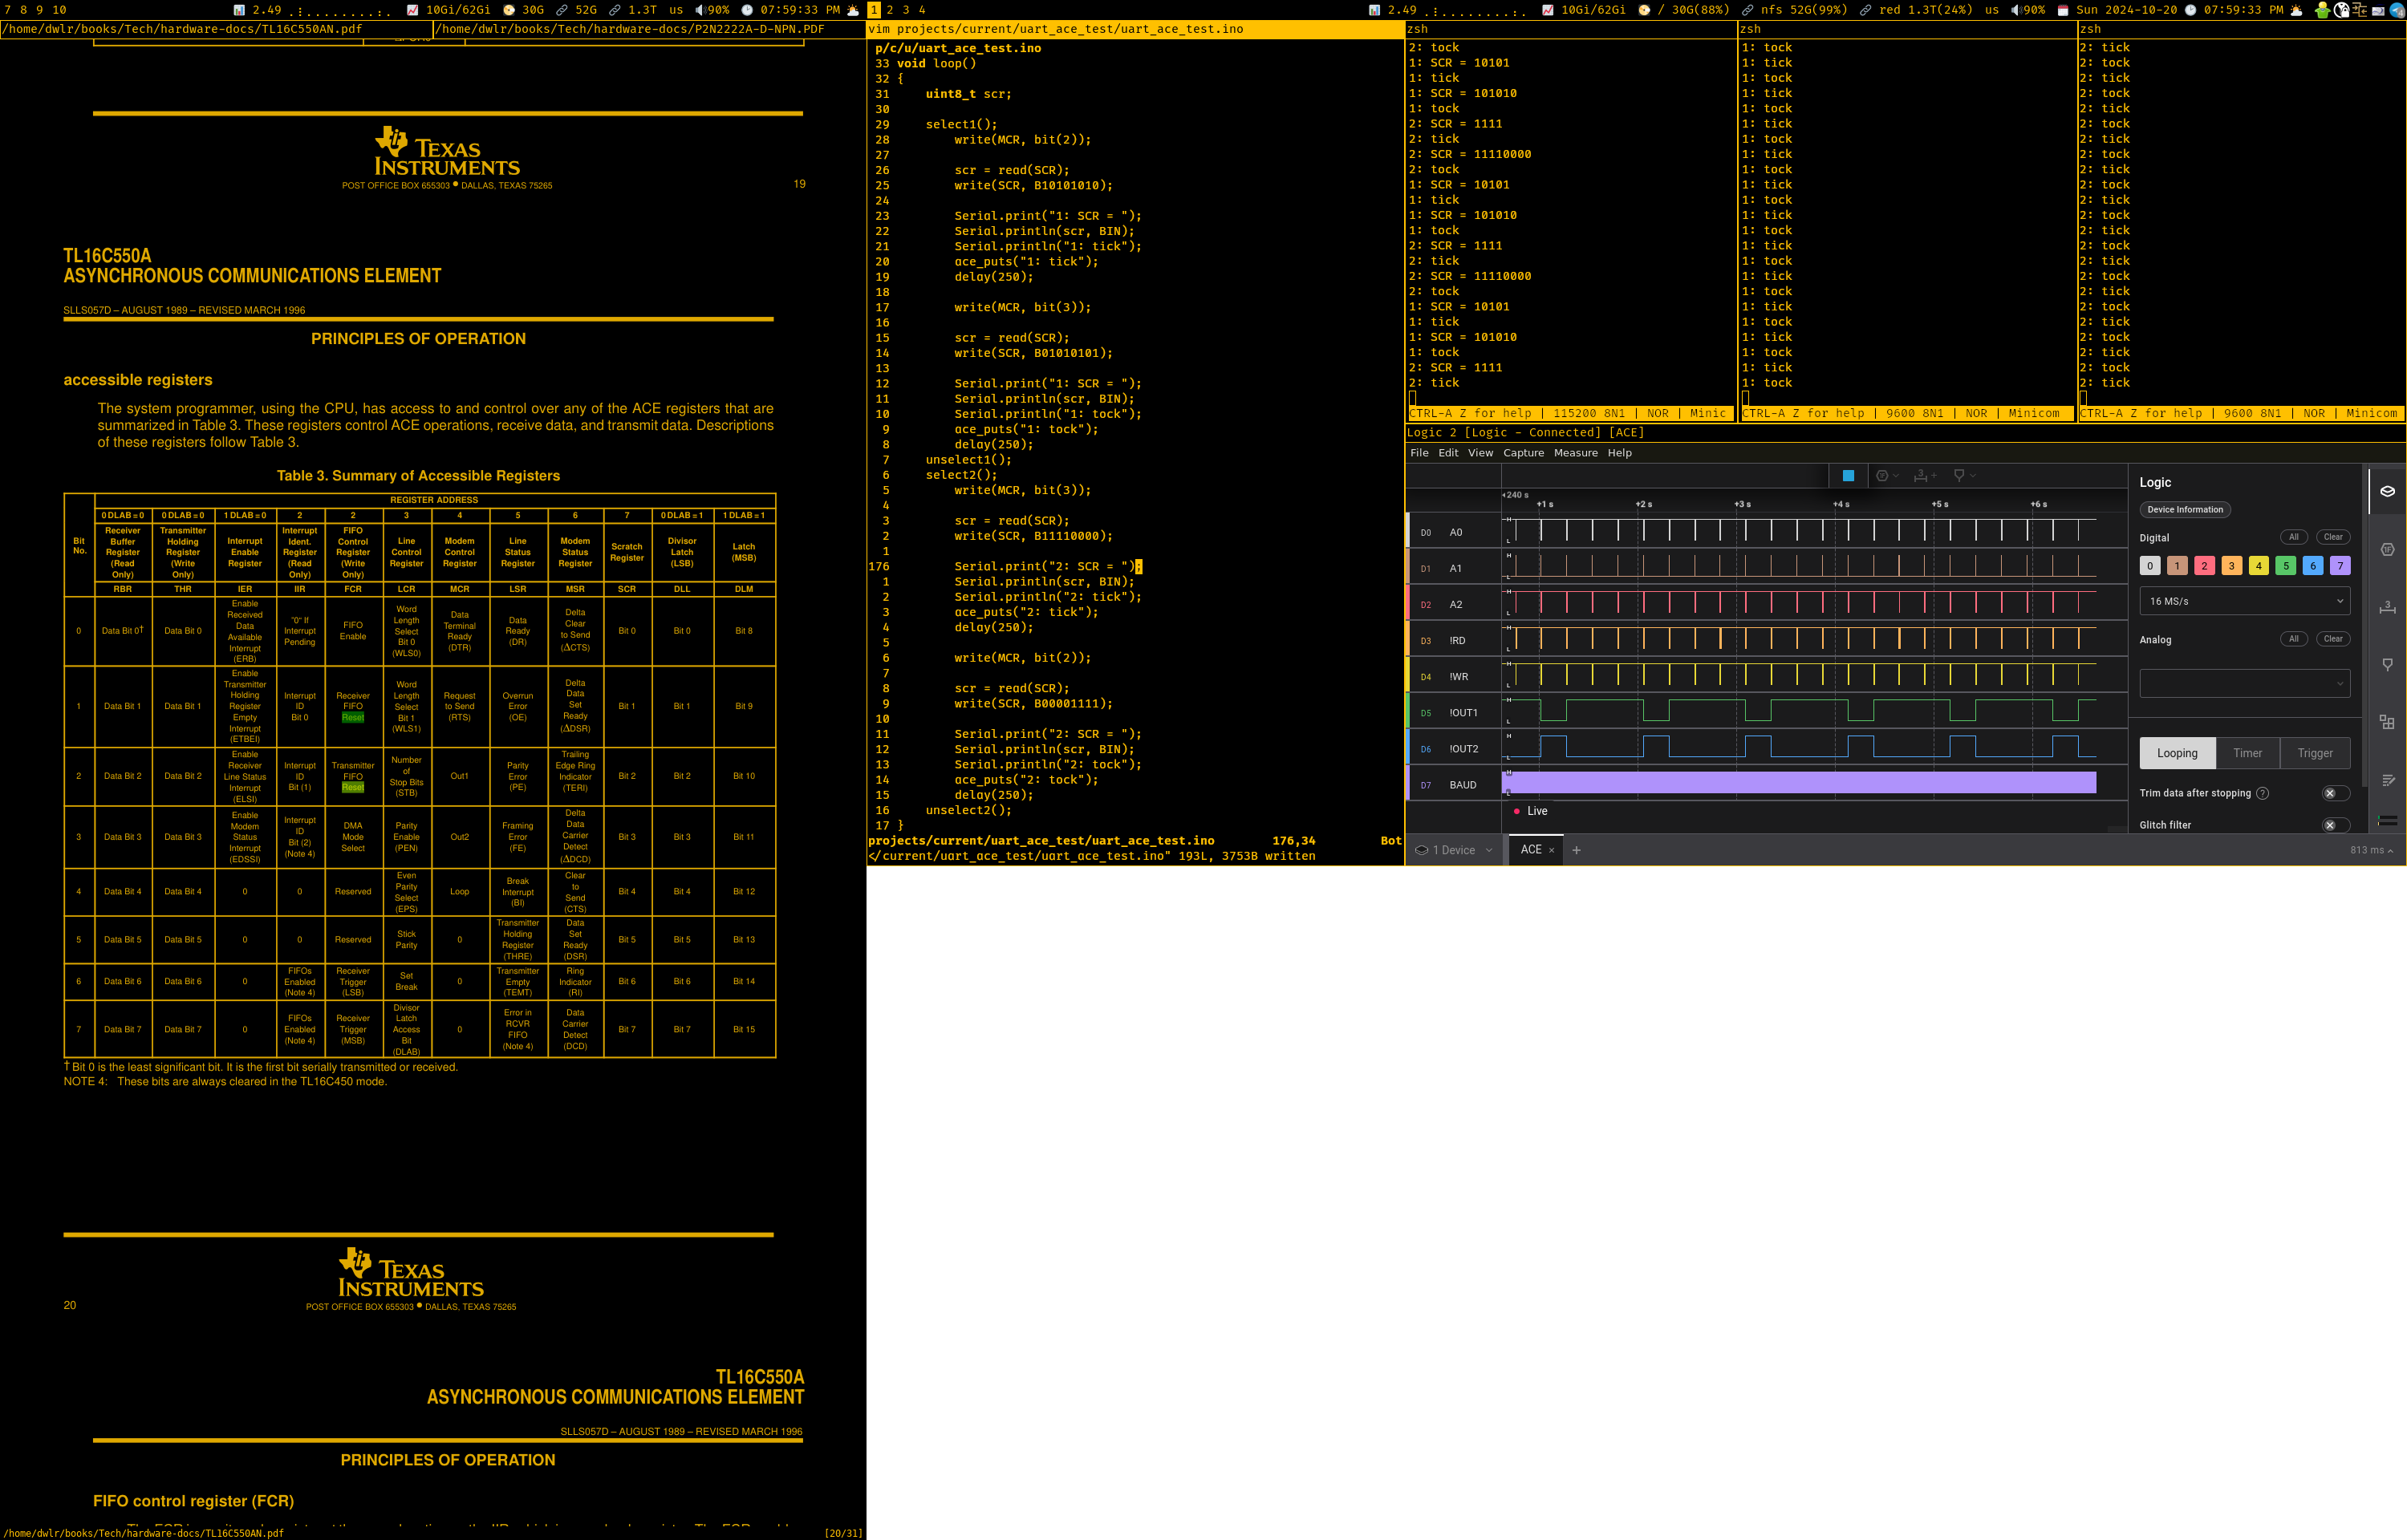
Task: Click the volume icon showing 90% at right
Action: 2016,10
